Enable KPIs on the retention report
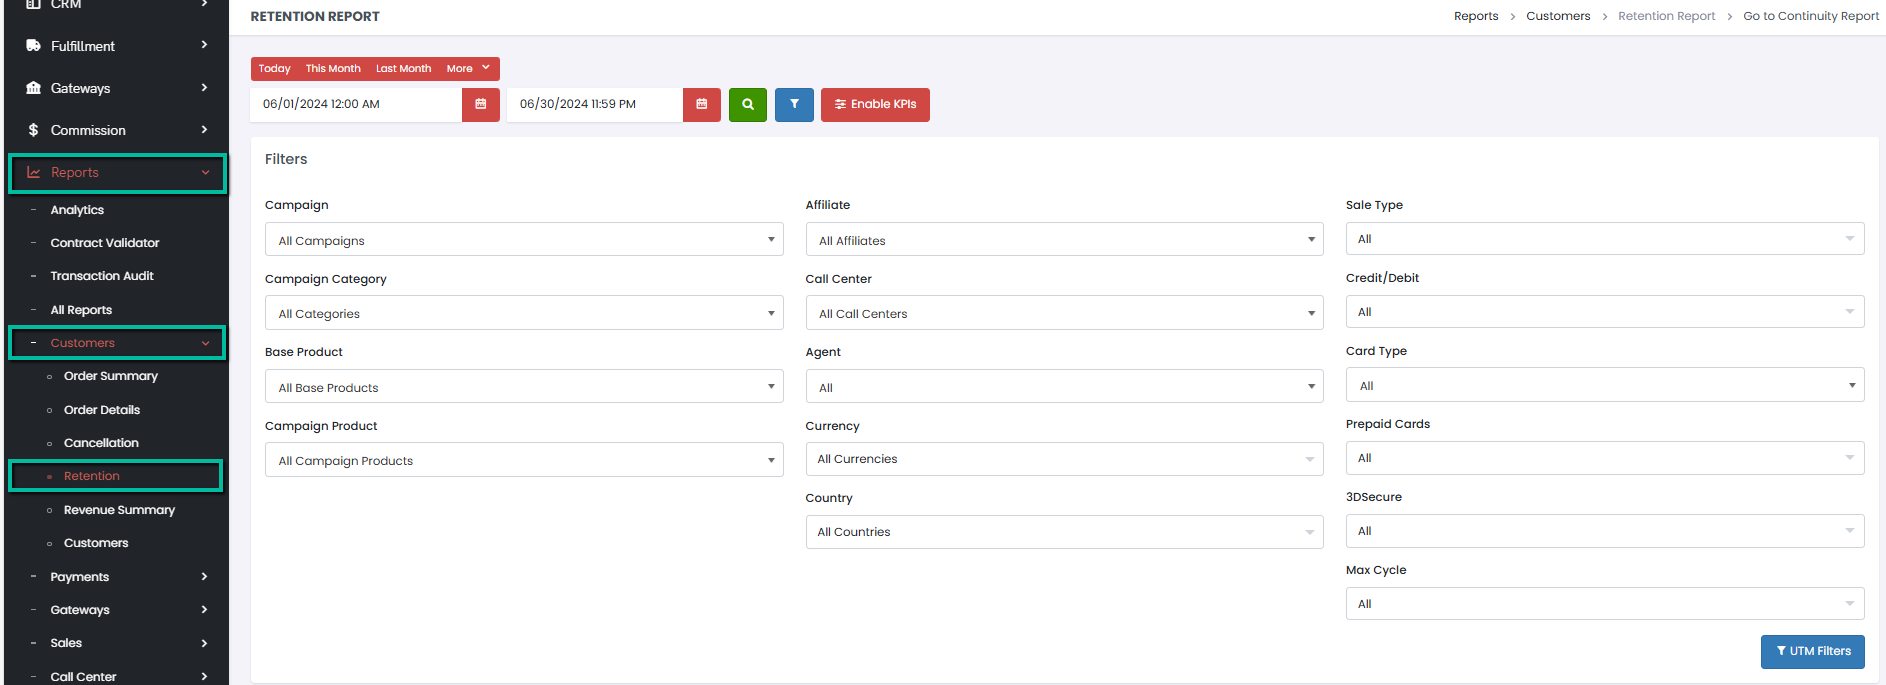 tap(875, 104)
